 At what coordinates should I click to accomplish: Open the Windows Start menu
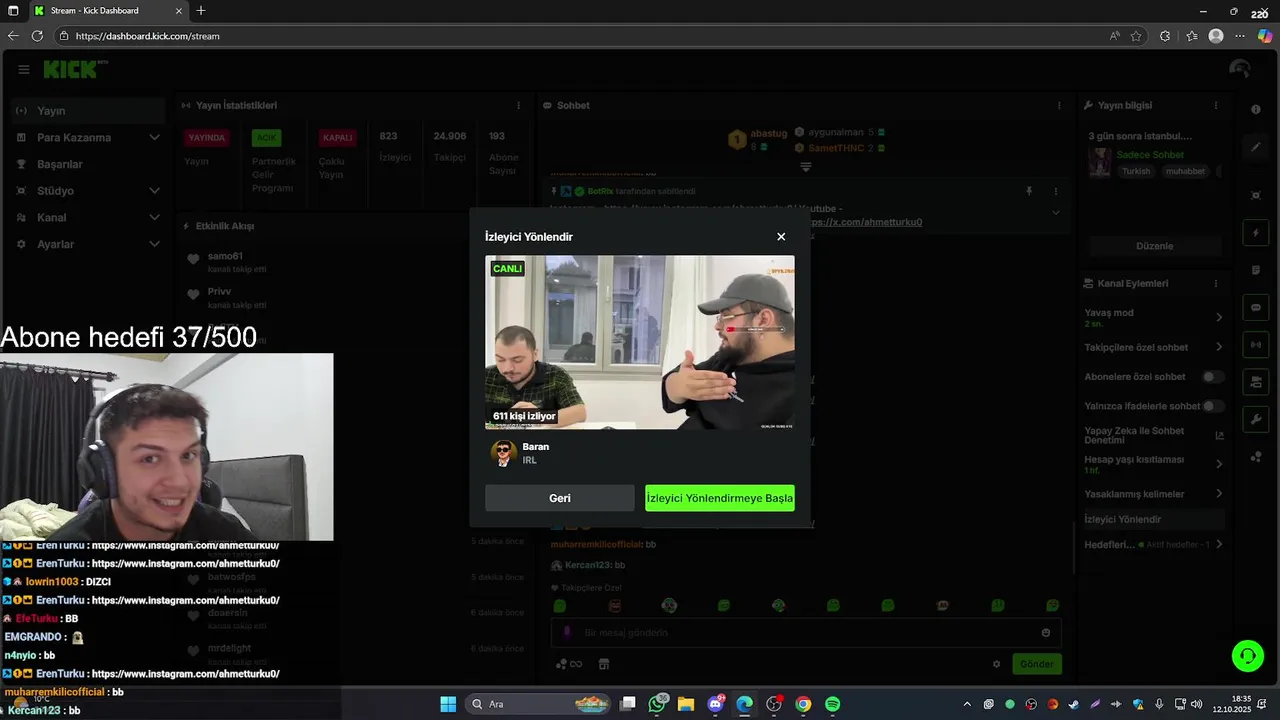pos(448,704)
